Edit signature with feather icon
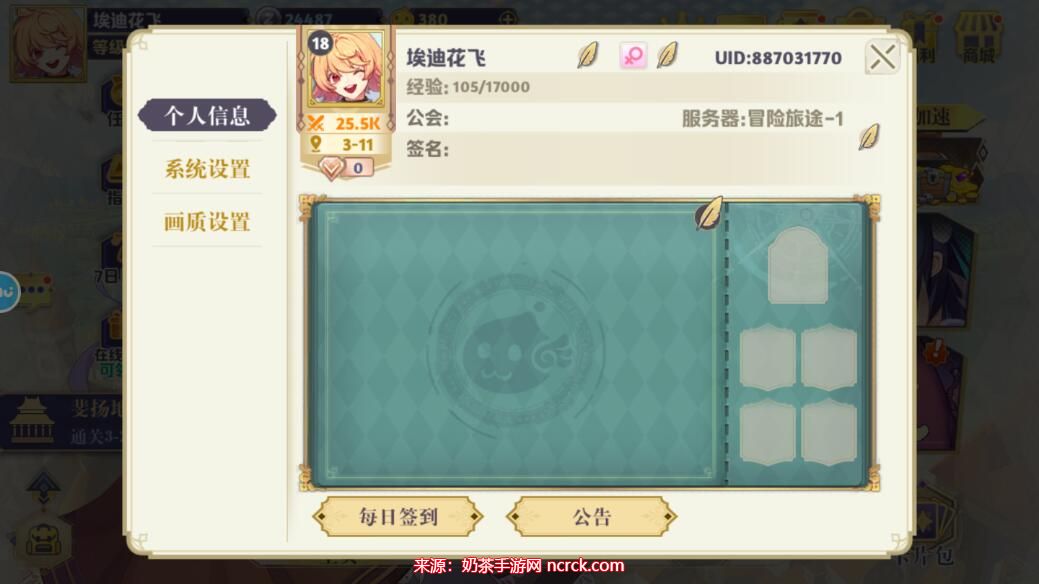Viewport: 1039px width, 584px height. coord(869,137)
